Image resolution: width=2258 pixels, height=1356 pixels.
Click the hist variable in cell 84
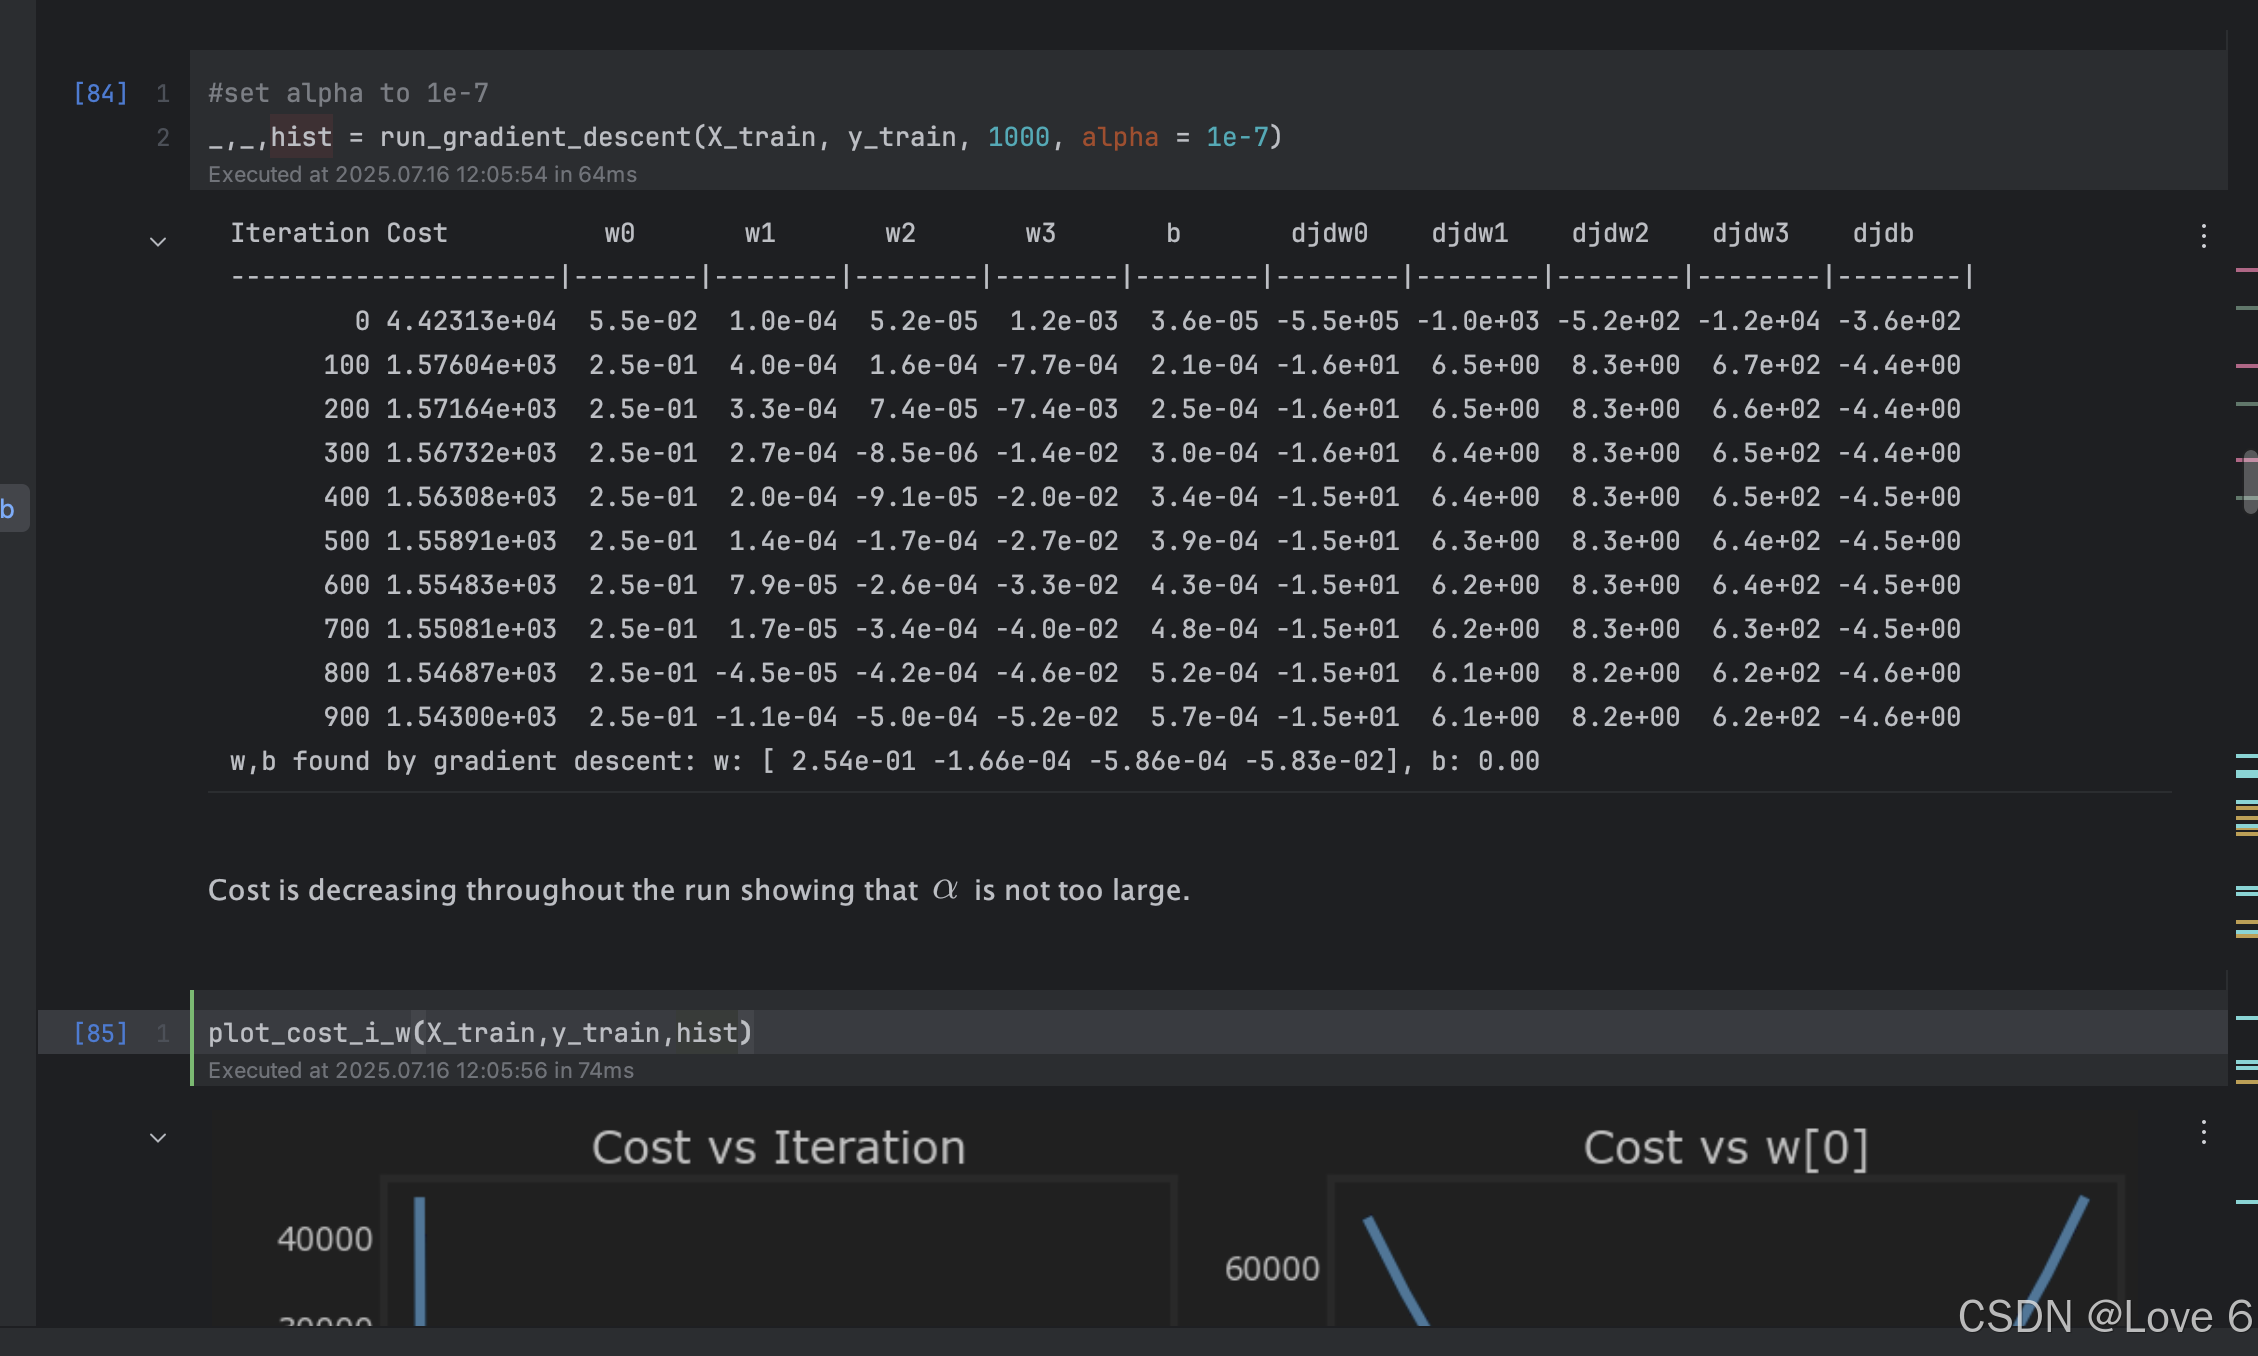301,137
